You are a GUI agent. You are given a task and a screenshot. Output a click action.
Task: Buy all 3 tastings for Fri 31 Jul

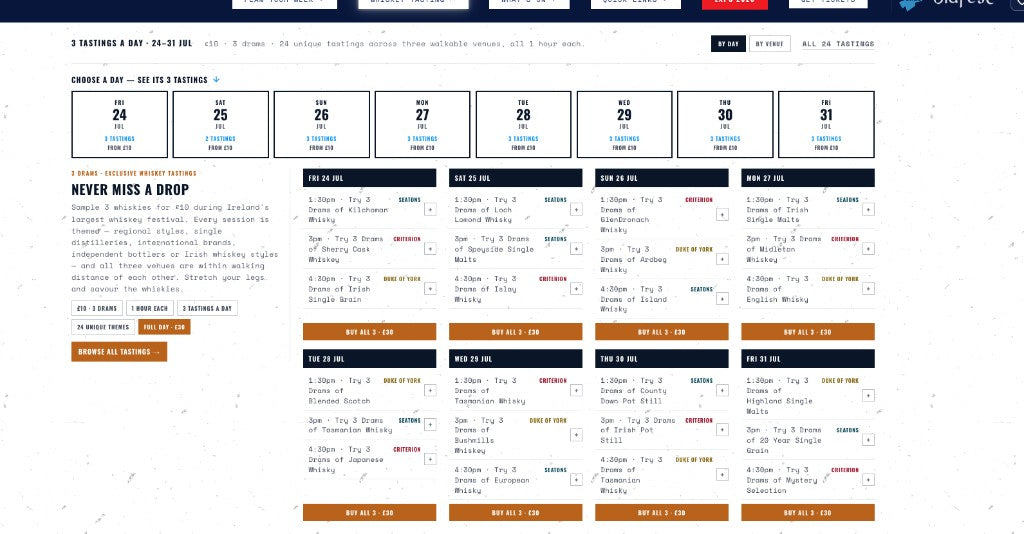[x=808, y=512]
